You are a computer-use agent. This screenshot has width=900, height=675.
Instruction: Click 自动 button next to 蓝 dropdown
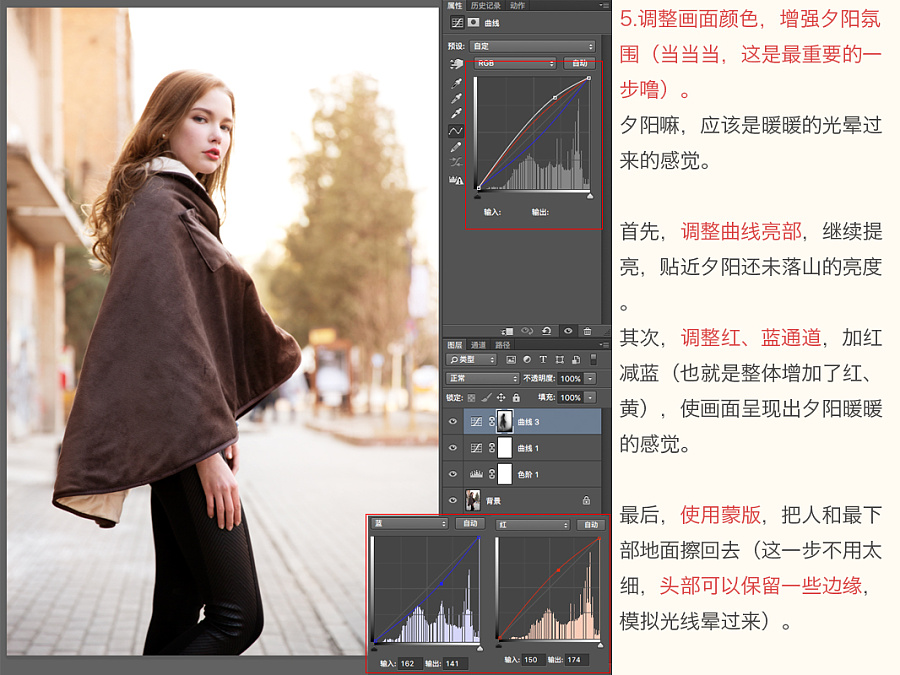(x=470, y=523)
